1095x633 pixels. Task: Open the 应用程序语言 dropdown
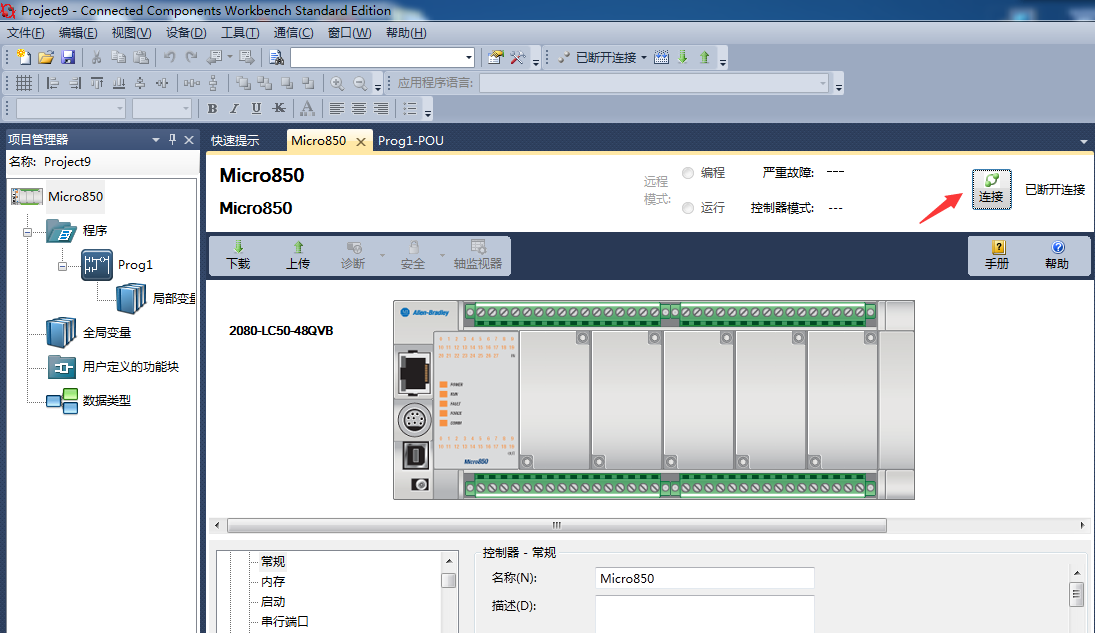pos(823,83)
